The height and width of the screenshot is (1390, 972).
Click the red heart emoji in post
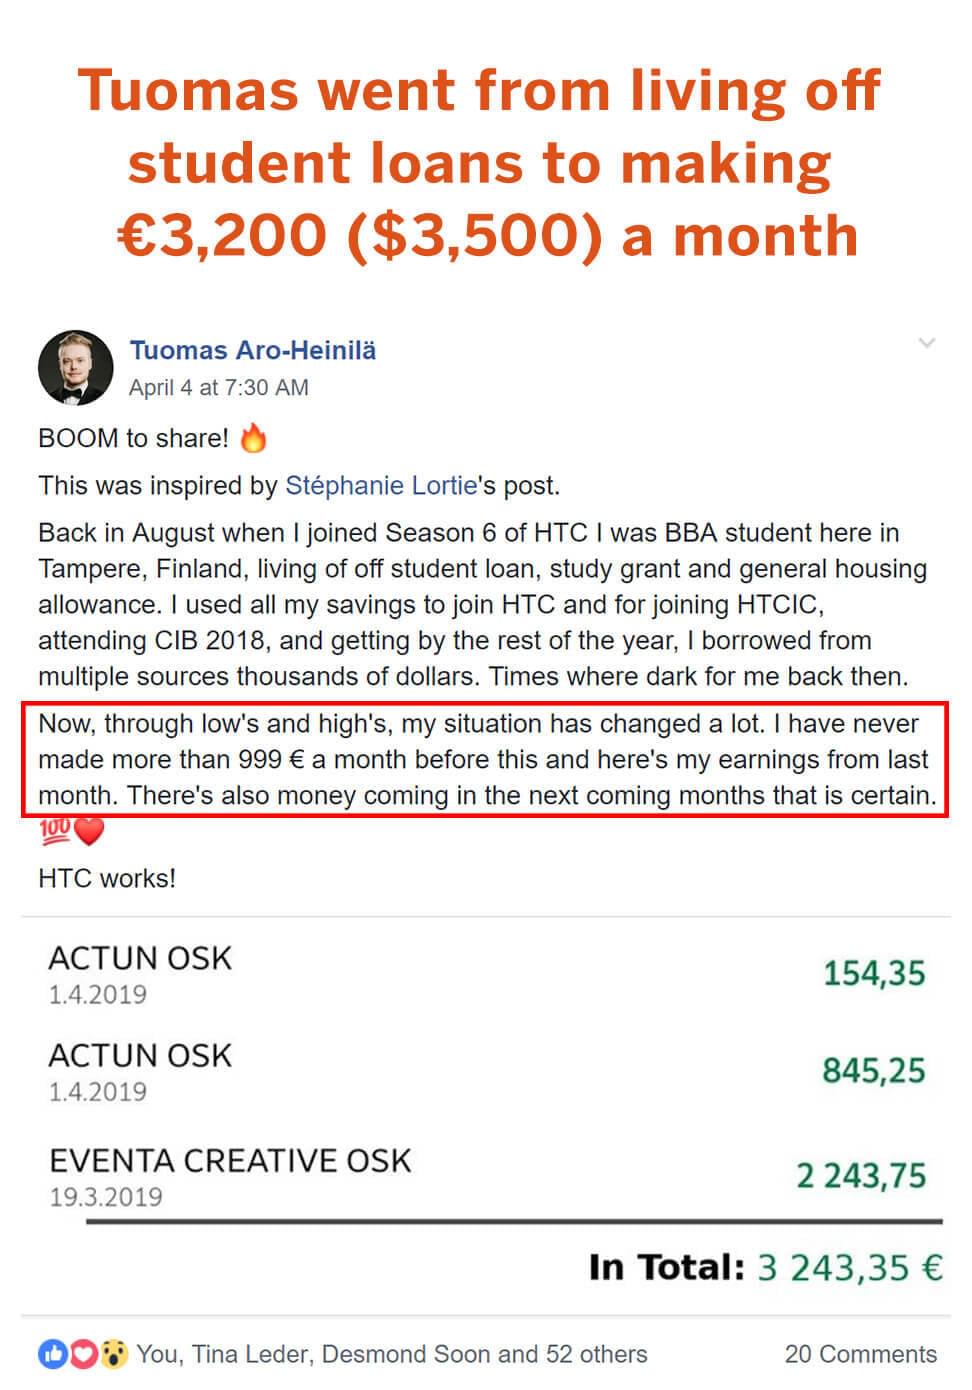[90, 831]
